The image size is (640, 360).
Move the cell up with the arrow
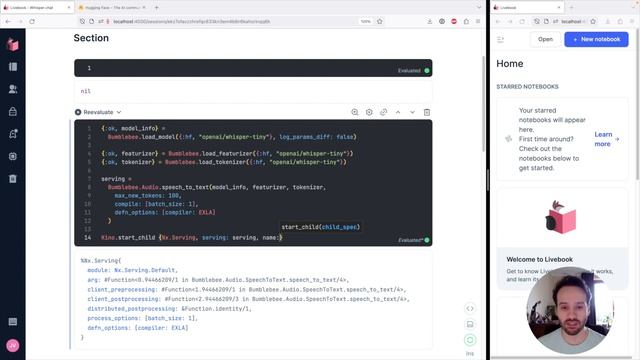[x=398, y=112]
